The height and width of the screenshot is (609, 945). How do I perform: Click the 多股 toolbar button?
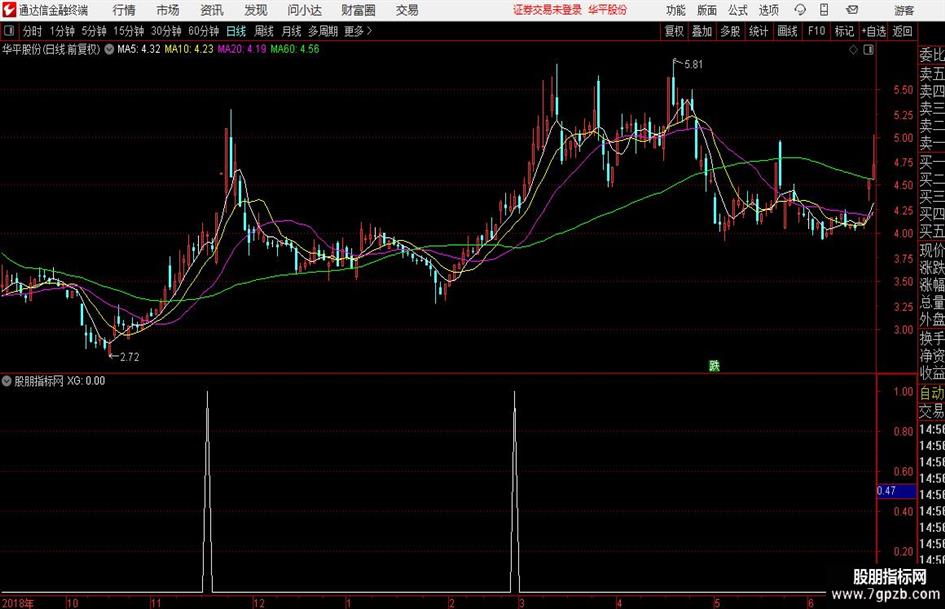[730, 31]
